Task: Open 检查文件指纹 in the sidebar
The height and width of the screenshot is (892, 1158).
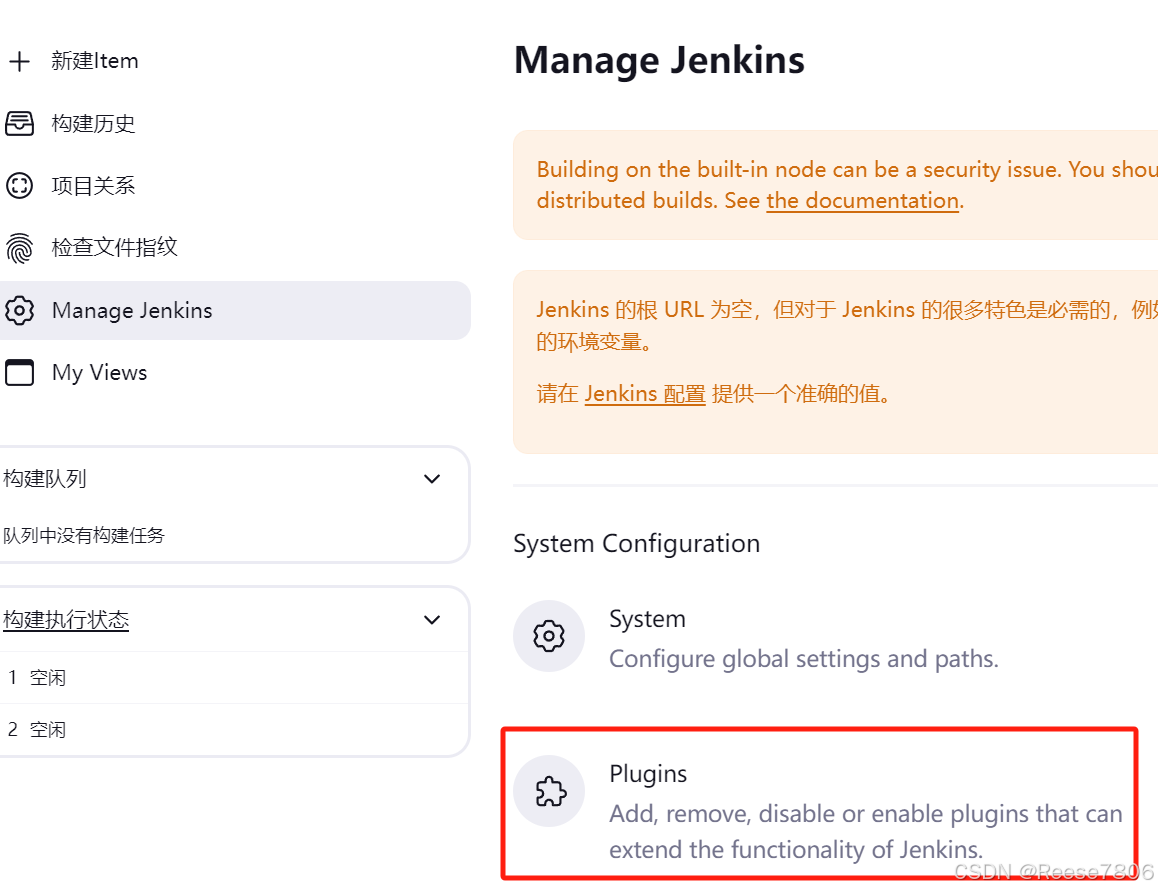Action: (114, 247)
